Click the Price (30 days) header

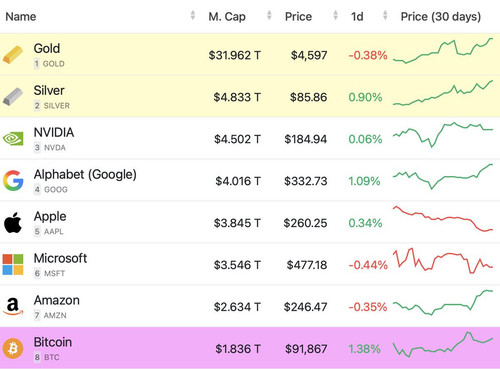click(441, 16)
